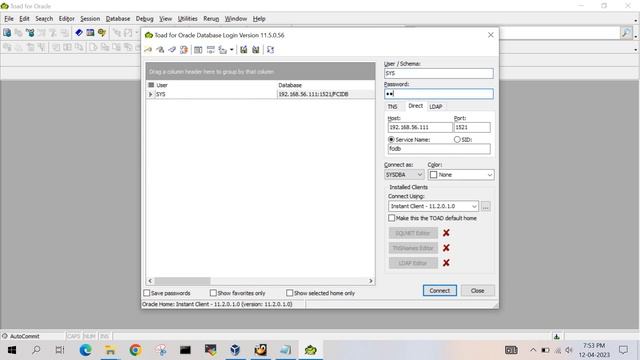Open the Session menu
Screen dimensions: 640x360
[x=90, y=19]
